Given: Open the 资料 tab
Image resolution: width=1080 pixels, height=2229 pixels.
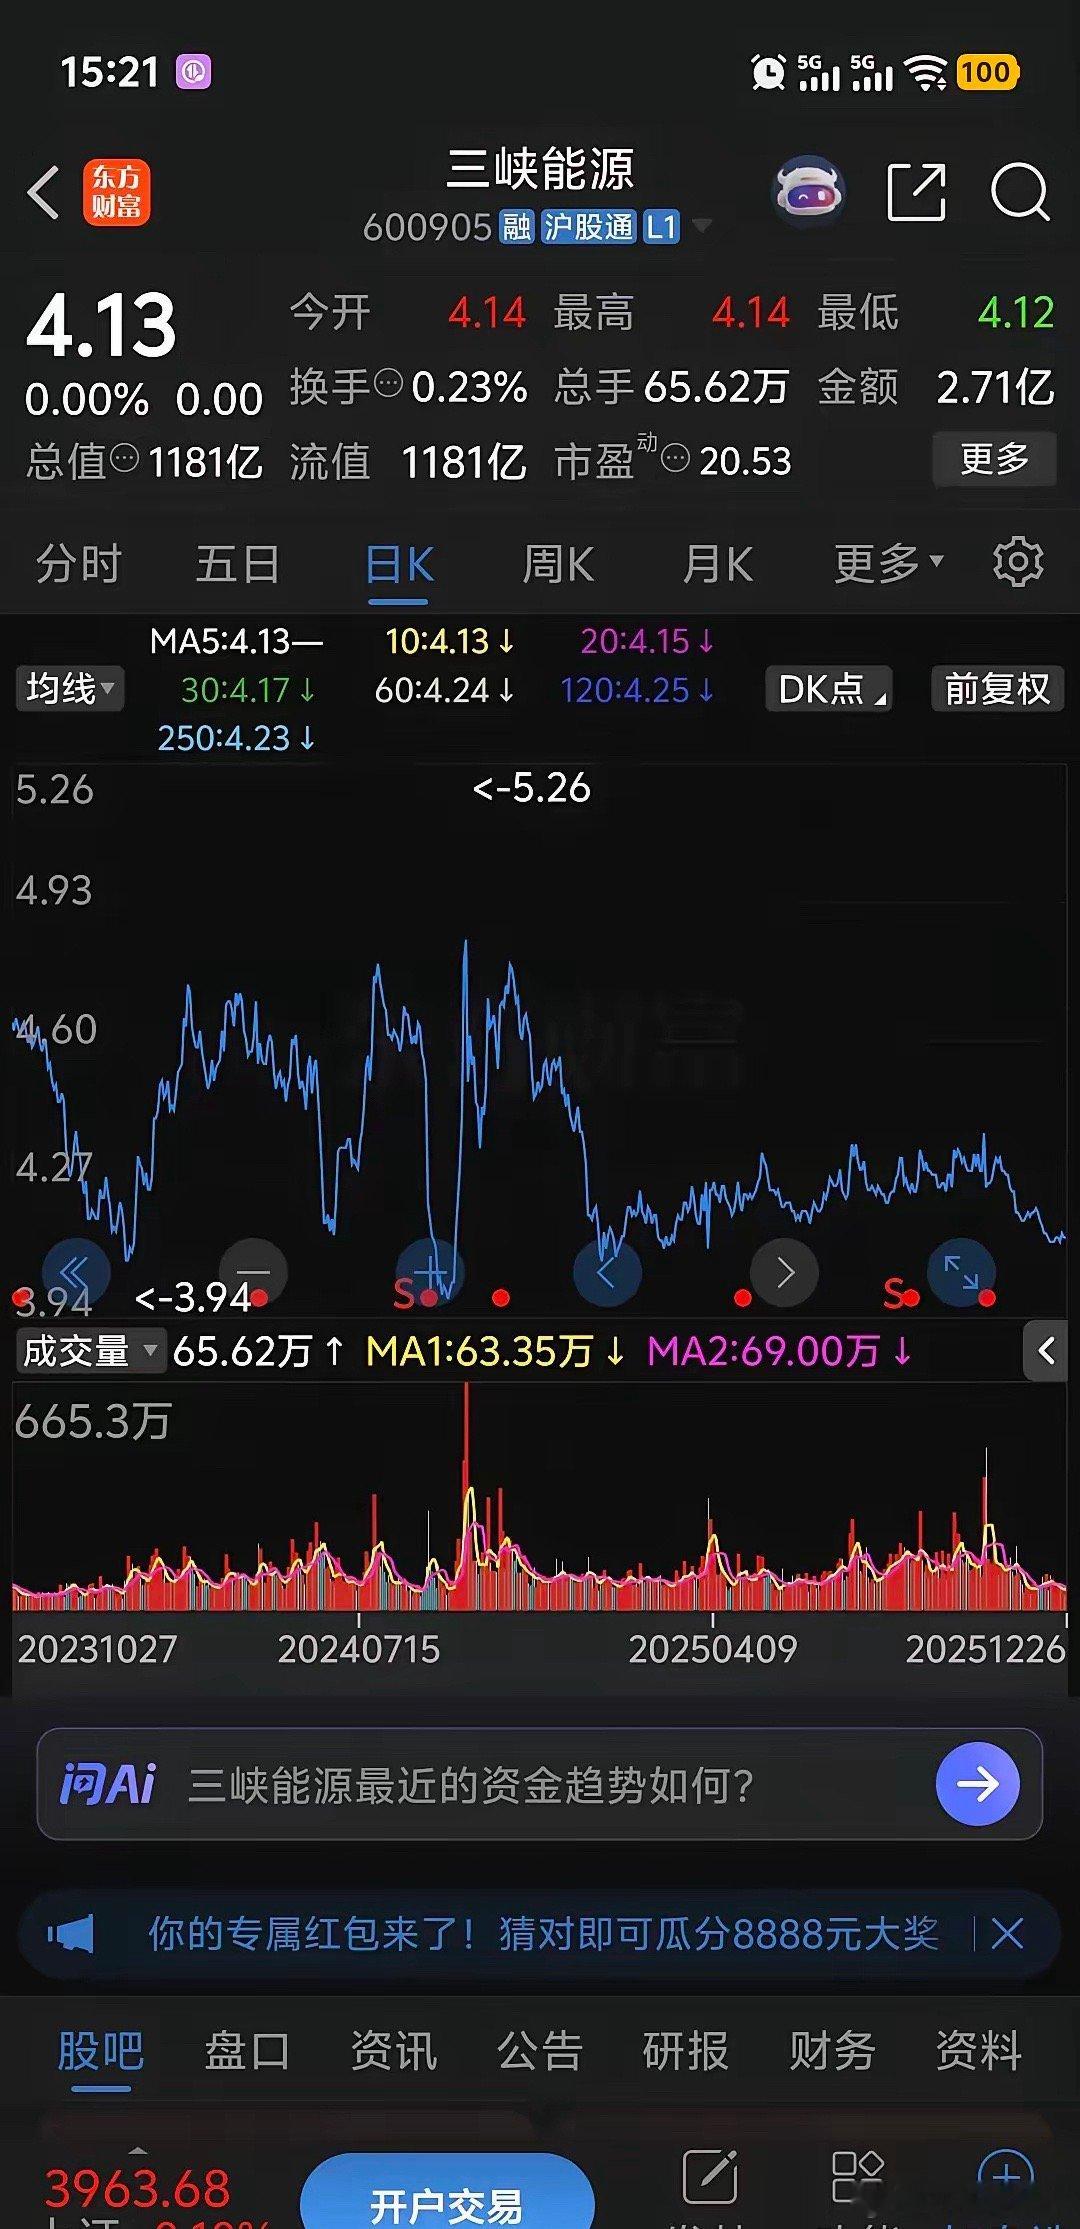Looking at the screenshot, I should point(979,2050).
